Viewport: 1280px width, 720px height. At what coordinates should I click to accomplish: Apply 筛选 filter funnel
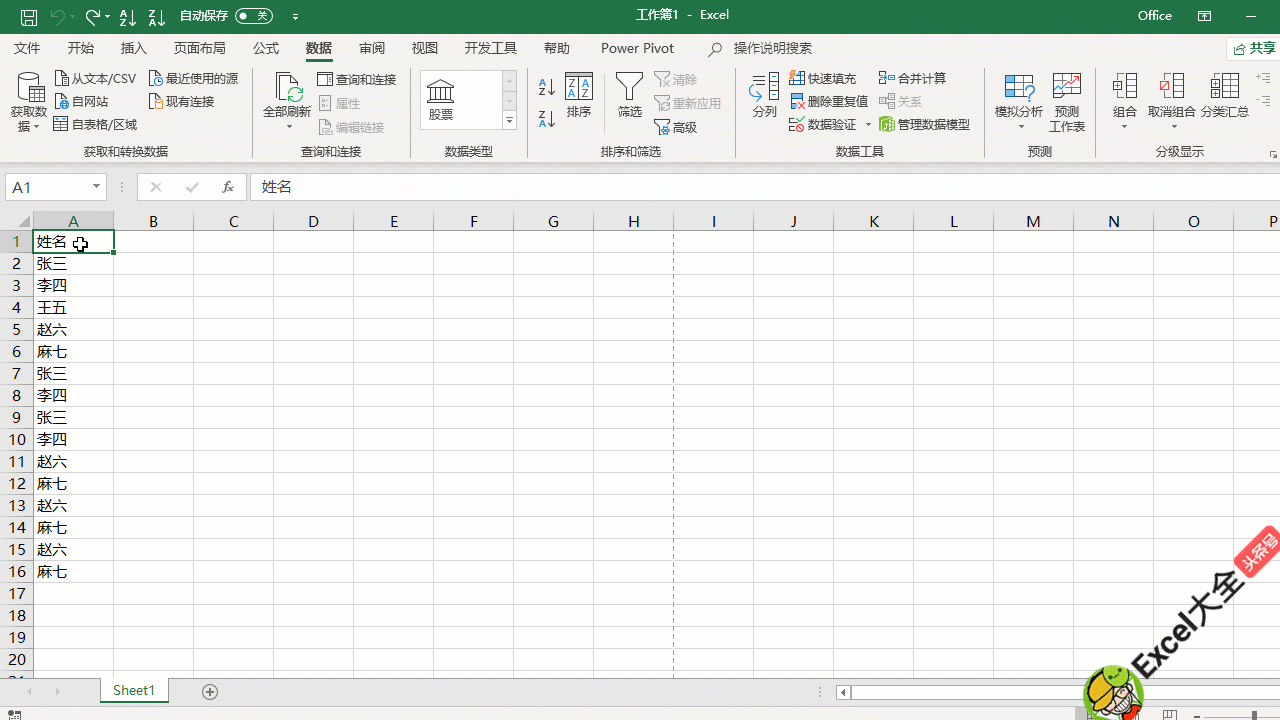pos(629,96)
